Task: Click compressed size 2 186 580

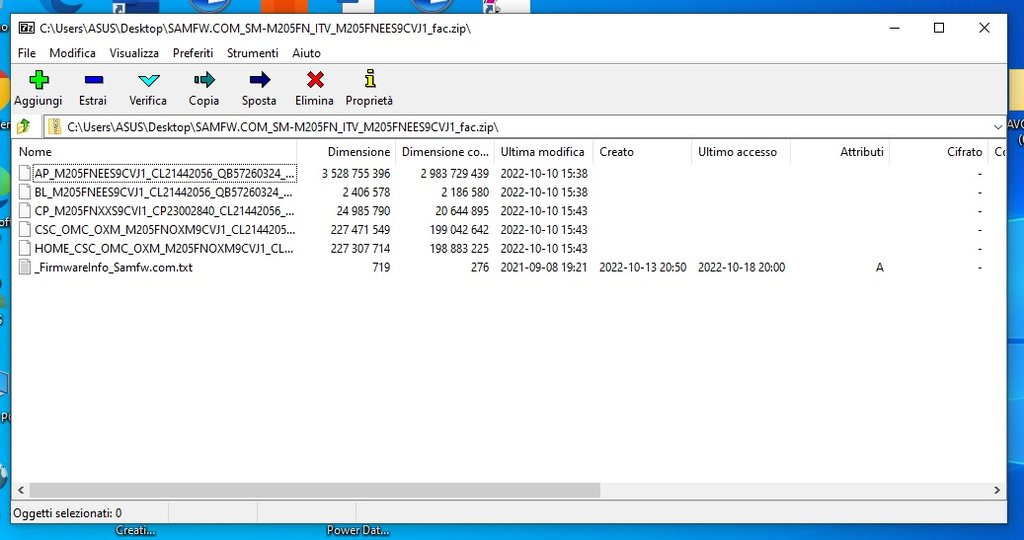Action: pos(465,192)
